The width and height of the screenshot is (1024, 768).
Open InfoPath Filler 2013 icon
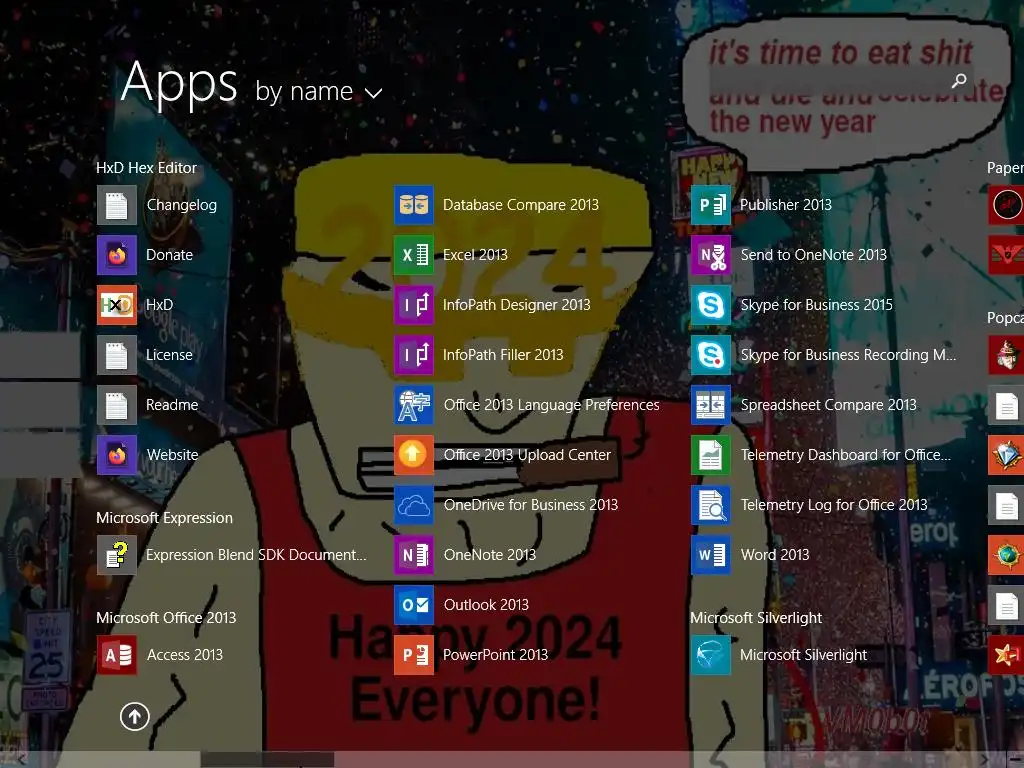coord(414,355)
